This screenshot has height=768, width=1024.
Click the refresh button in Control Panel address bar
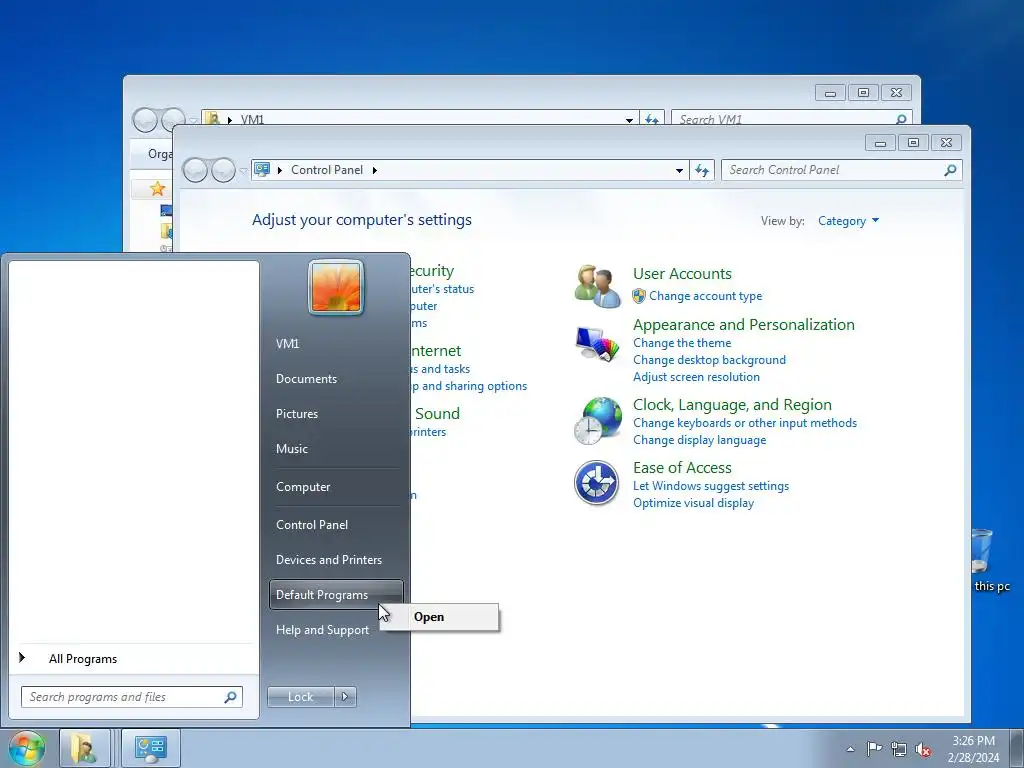click(x=702, y=170)
